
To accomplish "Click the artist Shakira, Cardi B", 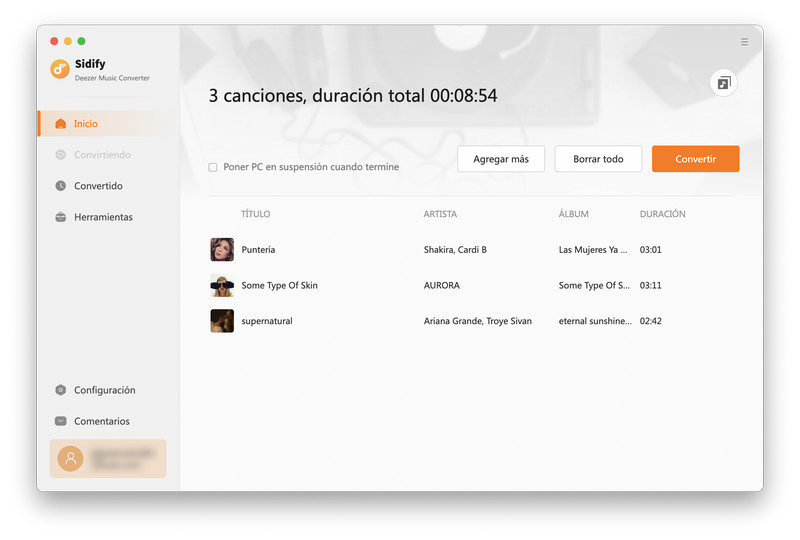I will coord(455,250).
